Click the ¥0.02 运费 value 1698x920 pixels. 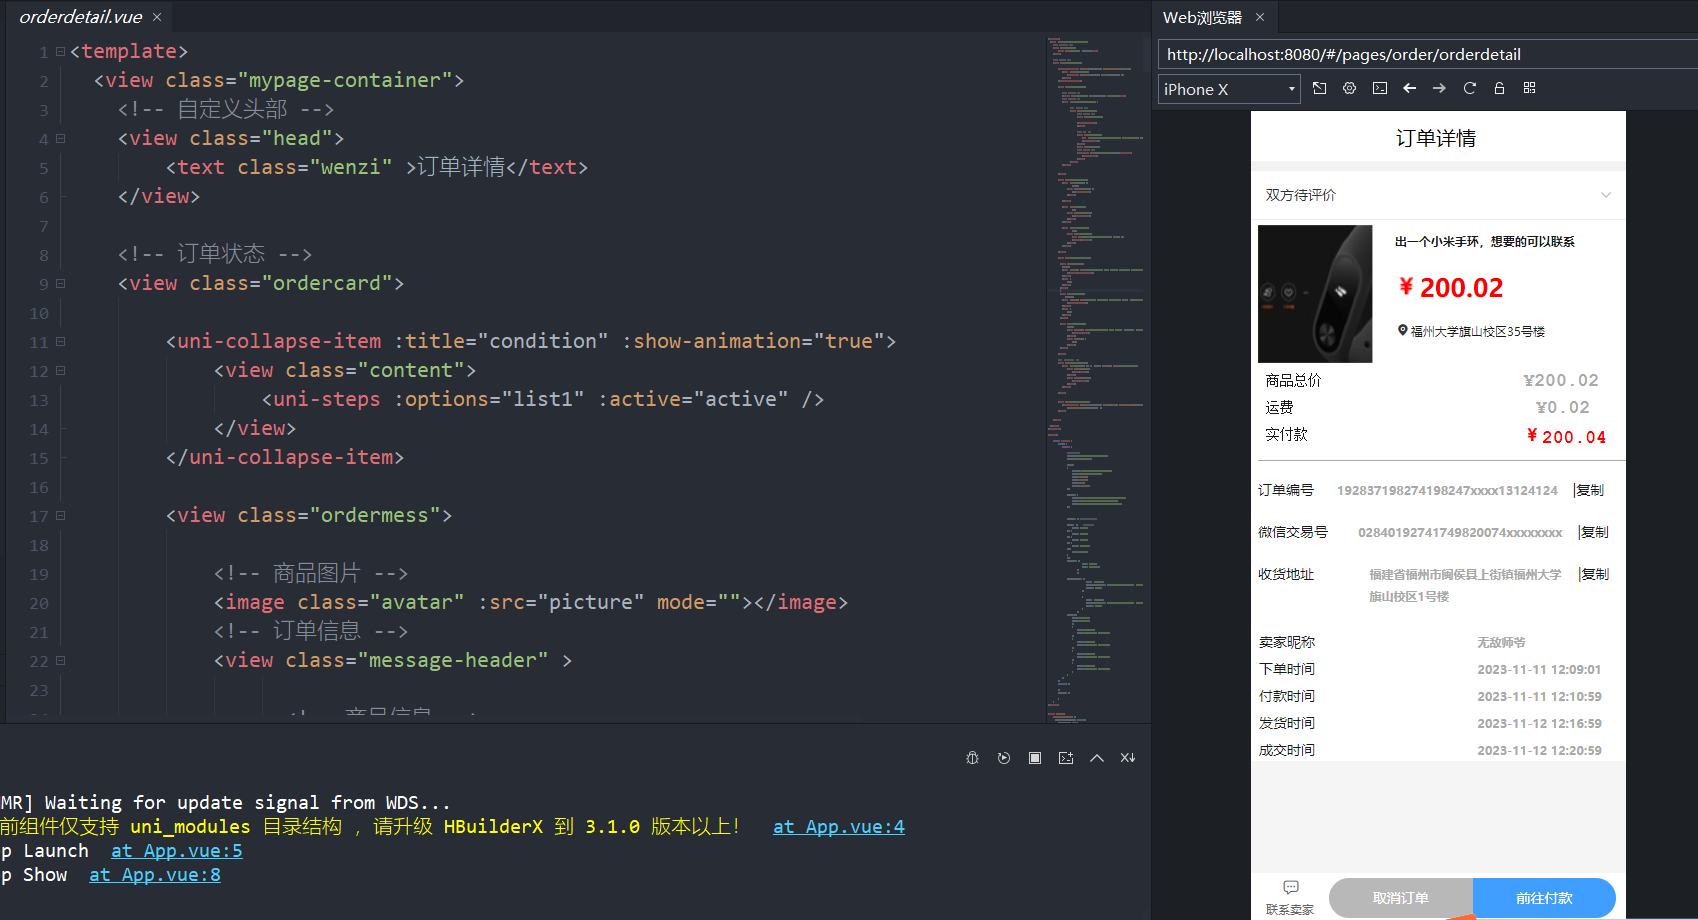(1562, 407)
